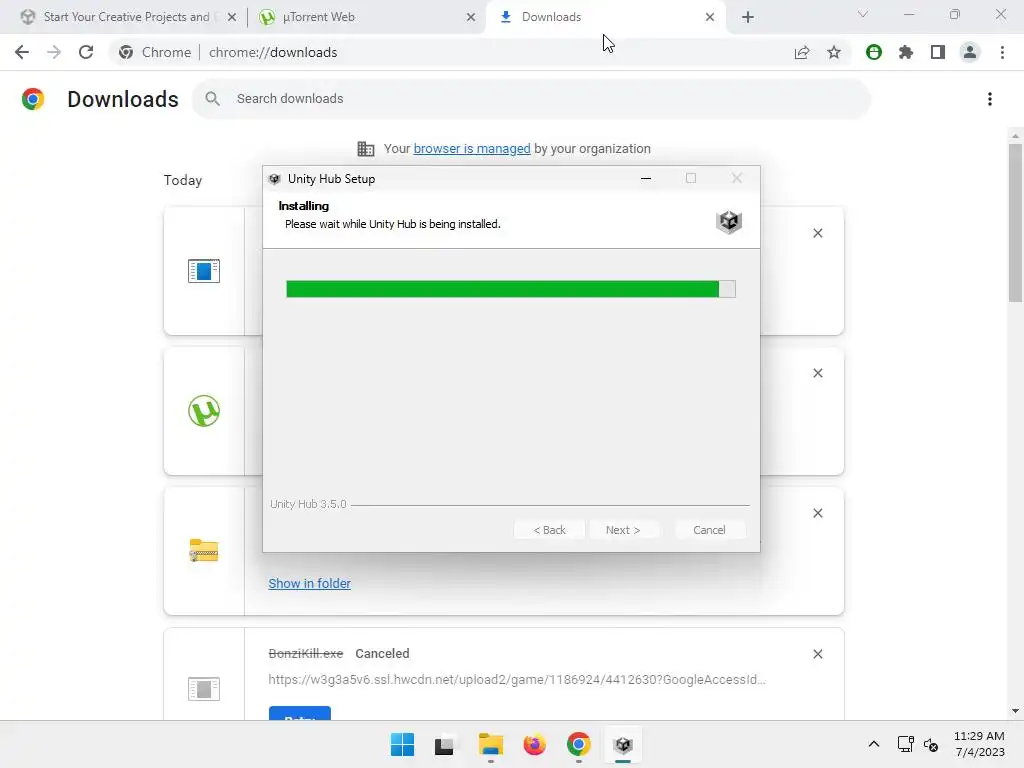The width and height of the screenshot is (1024, 768).
Task: Click the zip folder download icon
Action: [204, 551]
